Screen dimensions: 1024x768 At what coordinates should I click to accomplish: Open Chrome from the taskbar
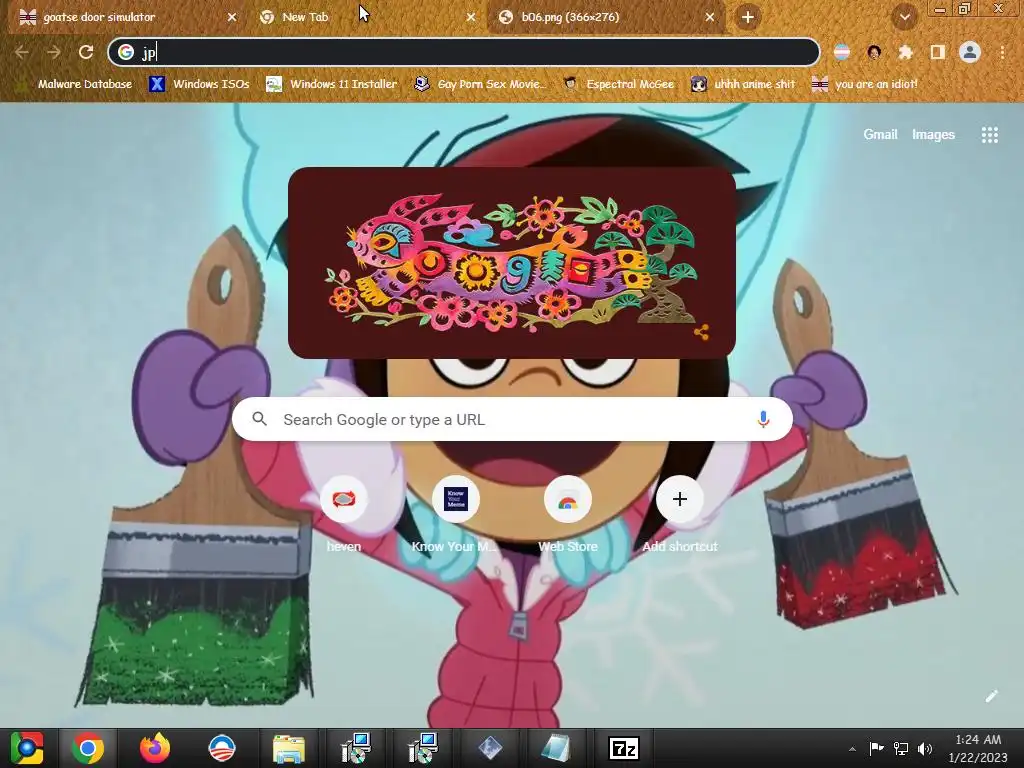pos(88,748)
